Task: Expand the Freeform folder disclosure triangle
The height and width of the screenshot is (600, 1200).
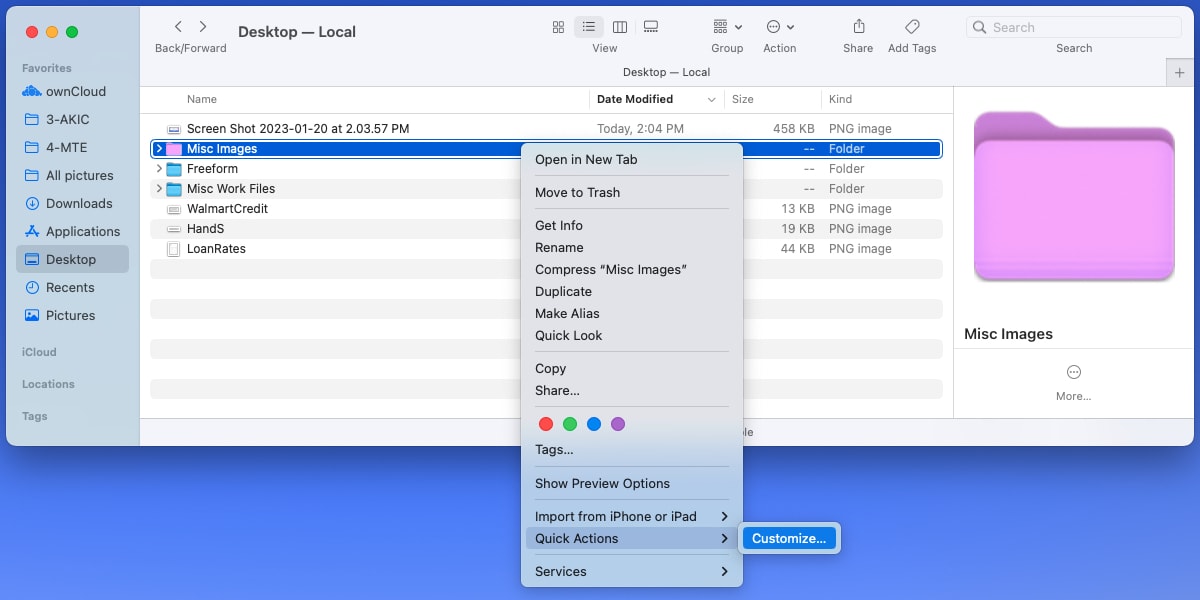Action: tap(157, 168)
